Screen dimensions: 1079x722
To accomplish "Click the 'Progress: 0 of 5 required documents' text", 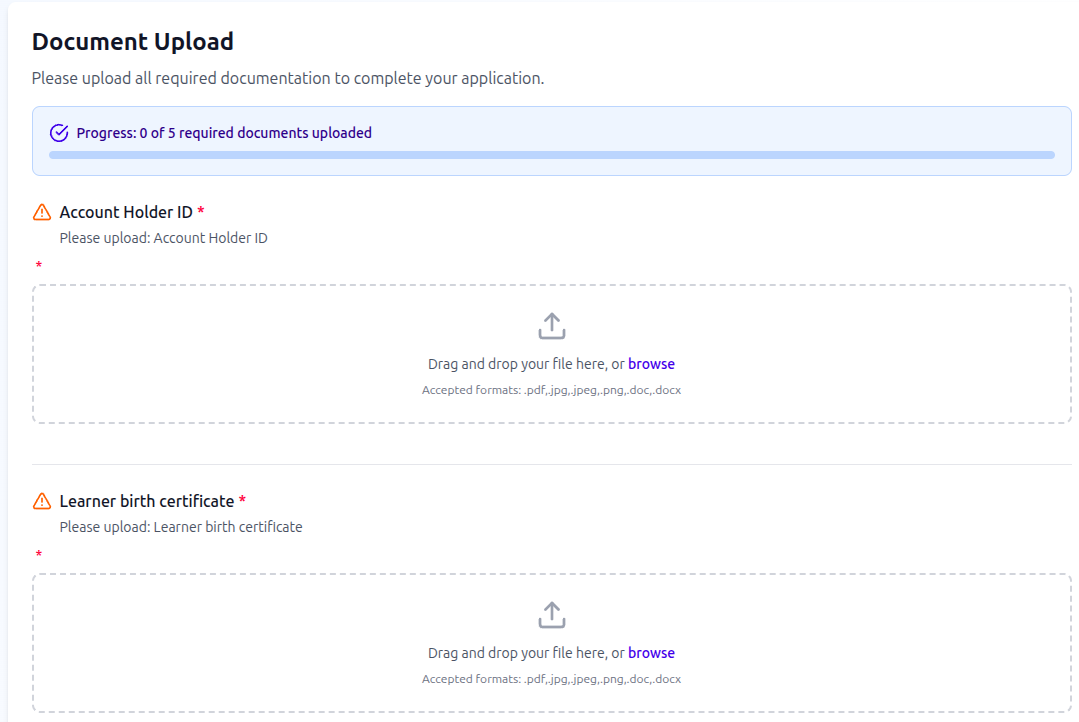I will (x=224, y=133).
